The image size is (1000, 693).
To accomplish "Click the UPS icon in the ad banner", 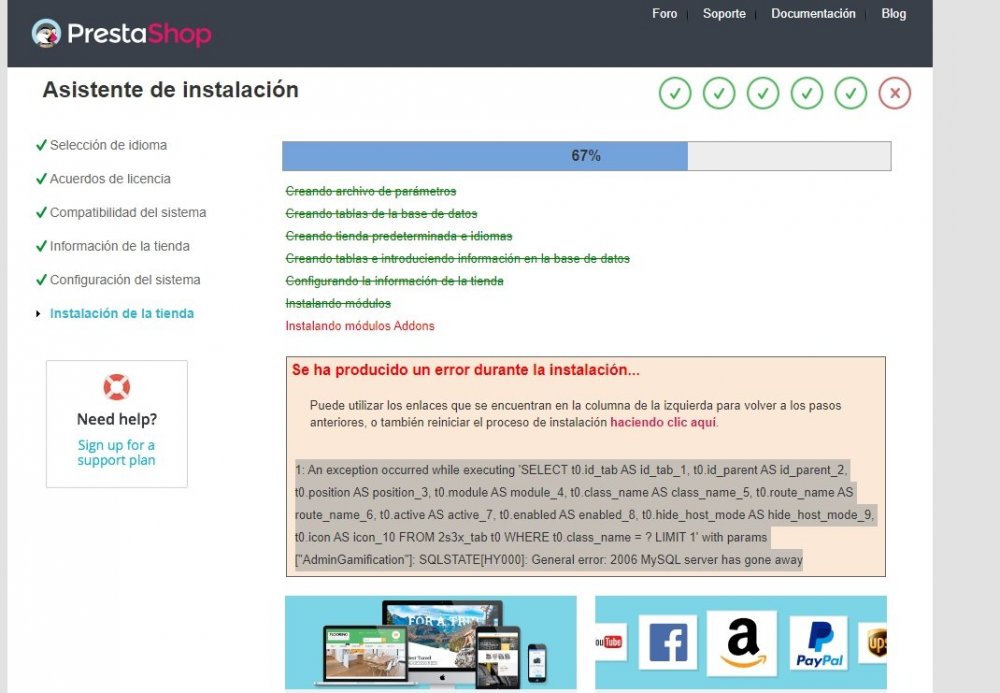I will click(877, 641).
